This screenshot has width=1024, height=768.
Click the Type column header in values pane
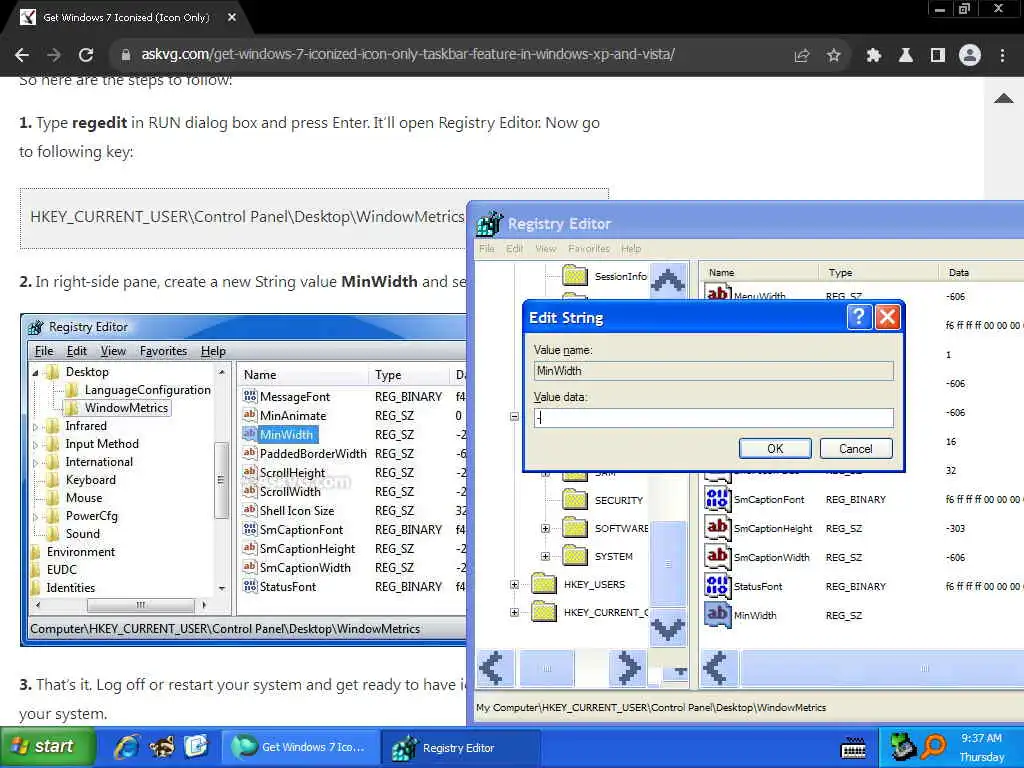coord(879,272)
